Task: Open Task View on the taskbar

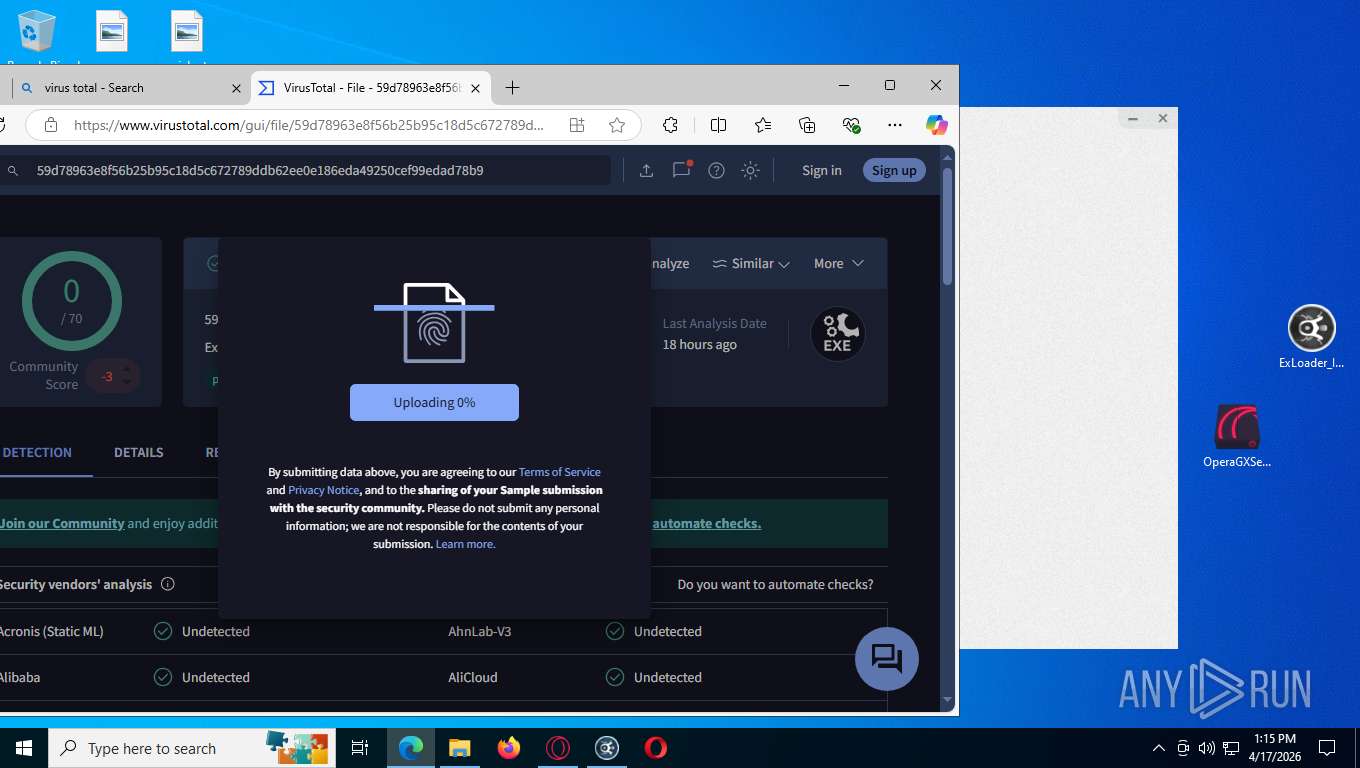Action: pyautogui.click(x=360, y=748)
